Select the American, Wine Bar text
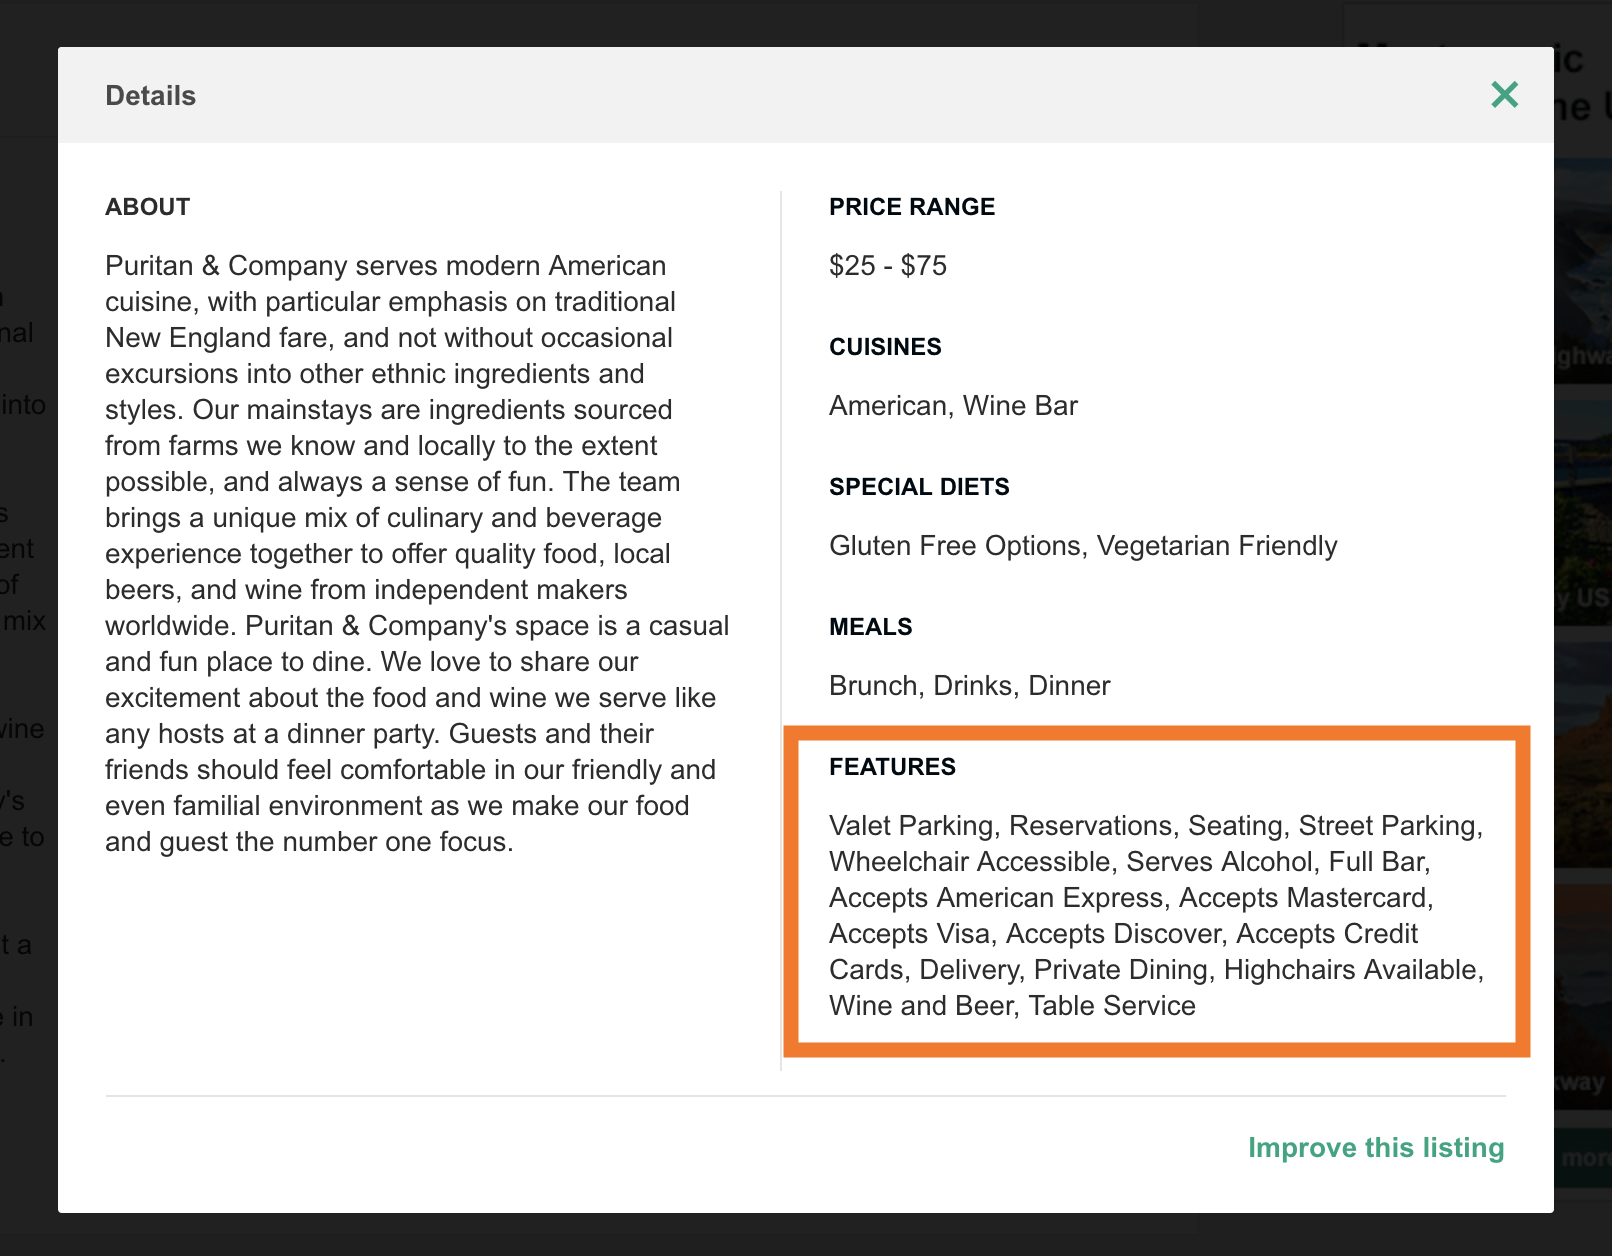 [x=953, y=406]
